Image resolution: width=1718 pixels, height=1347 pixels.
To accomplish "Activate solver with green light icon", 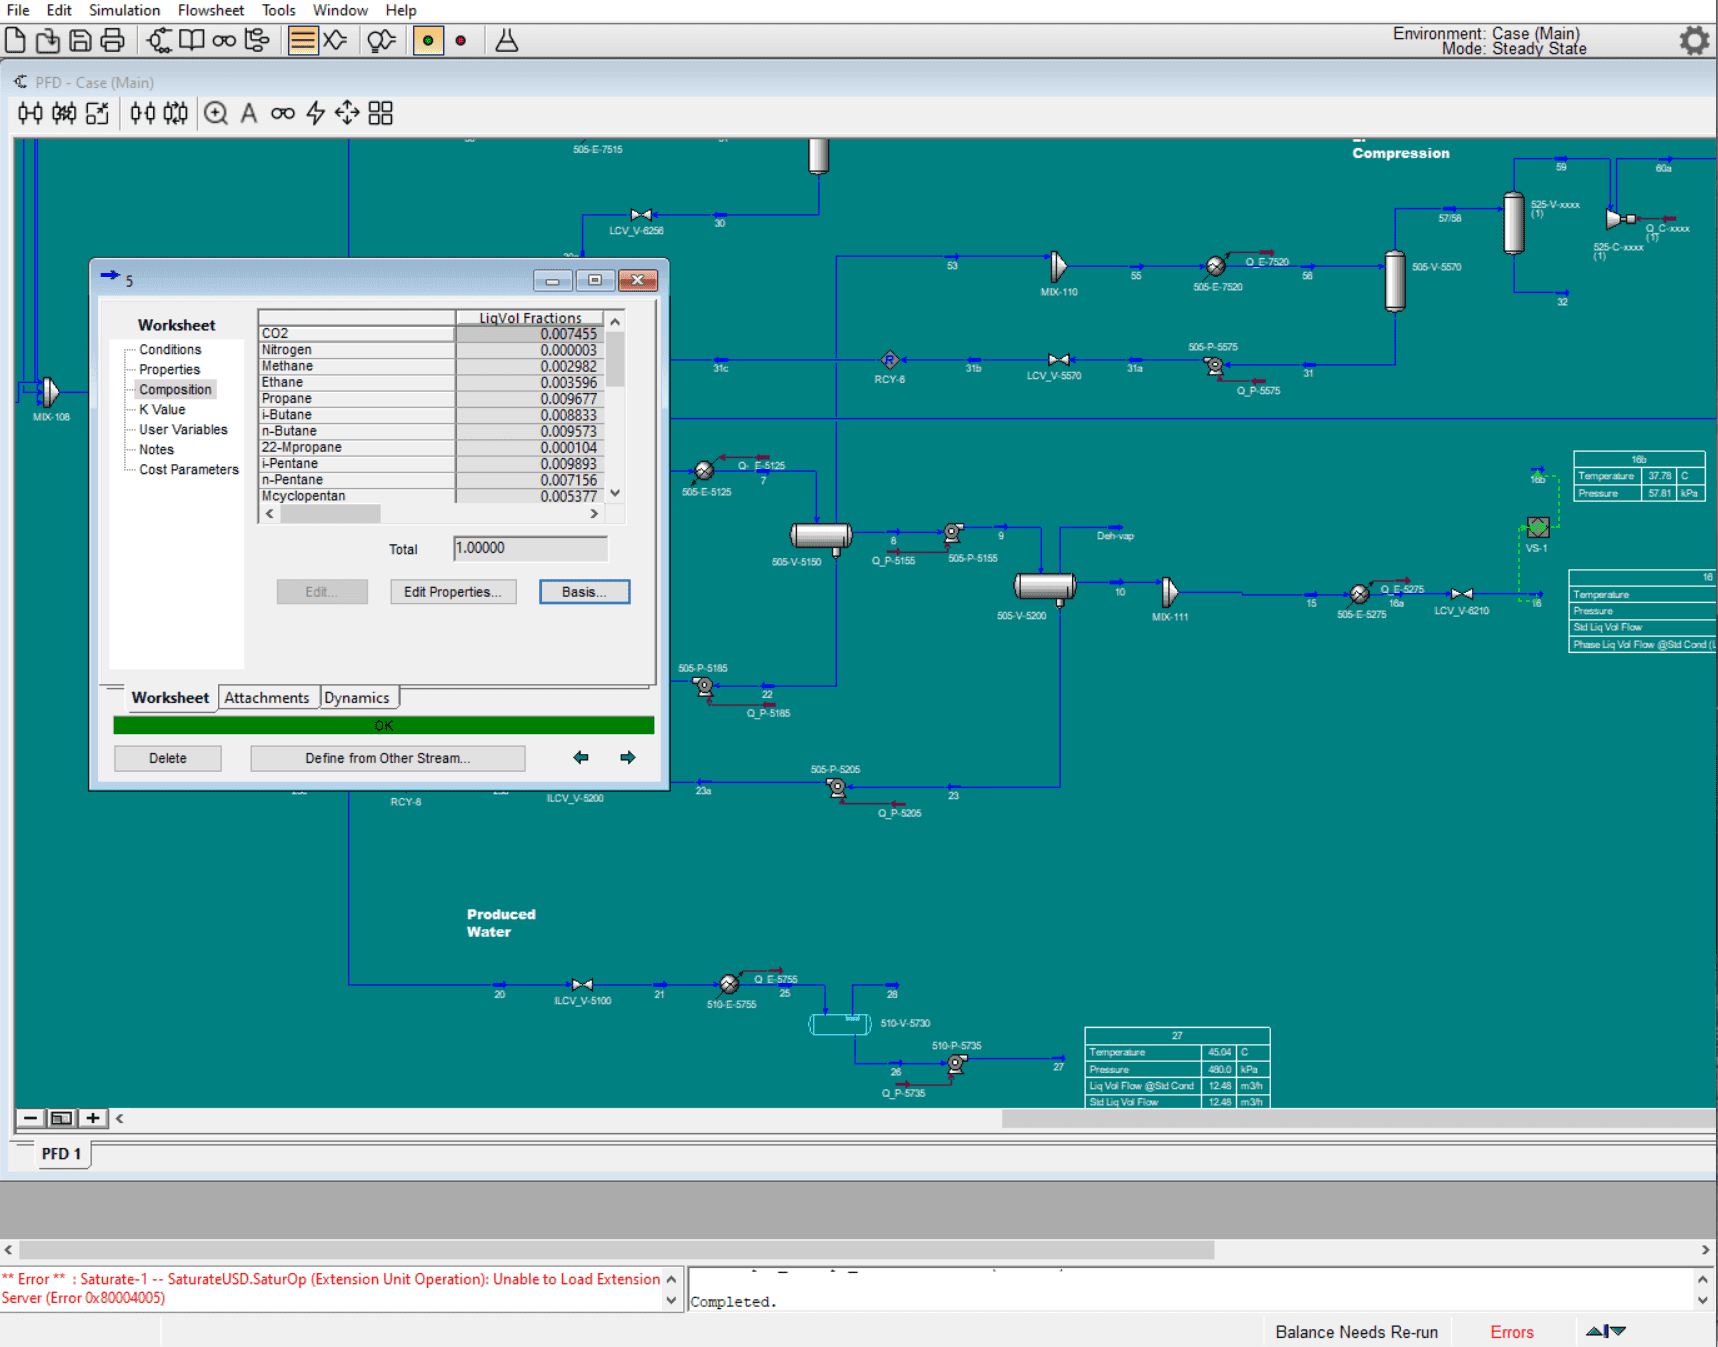I will pos(428,41).
